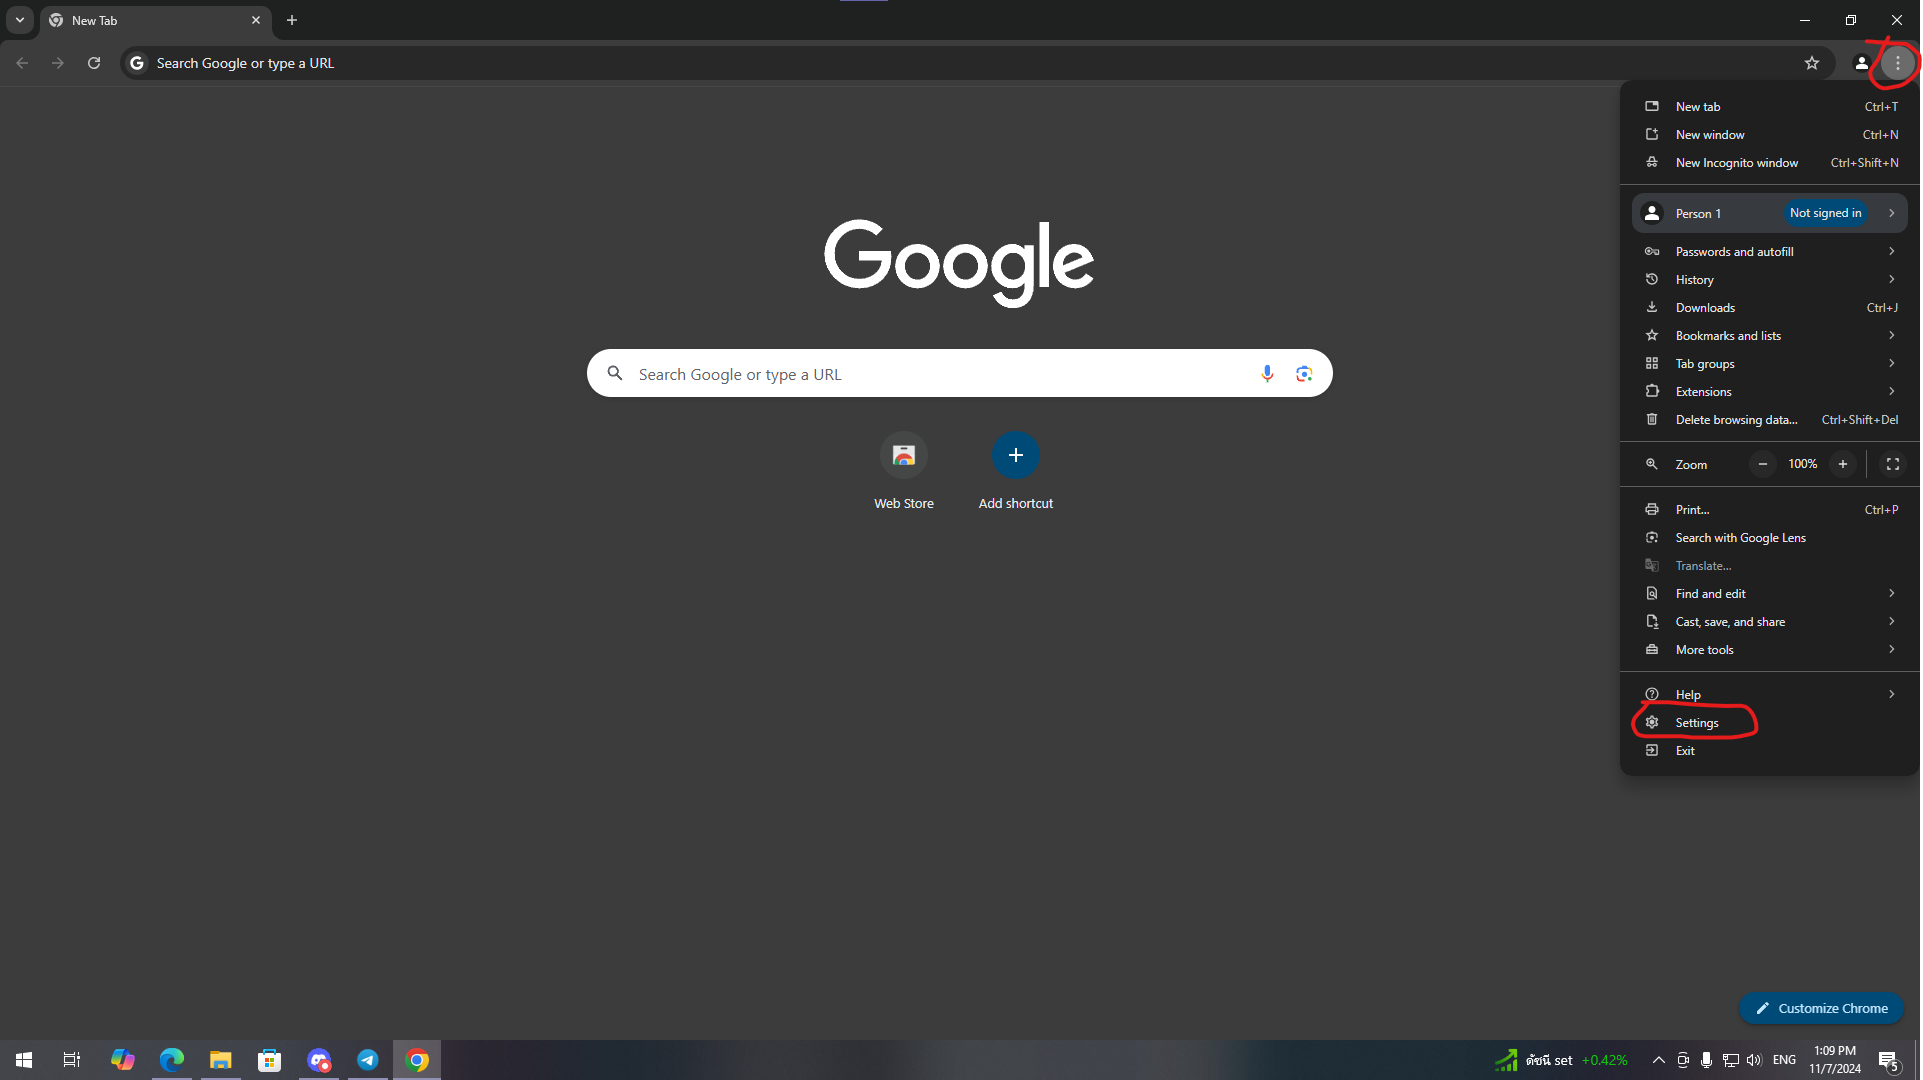Image resolution: width=1923 pixels, height=1080 pixels.
Task: Select Search with Google Lens
Action: pos(1771,538)
